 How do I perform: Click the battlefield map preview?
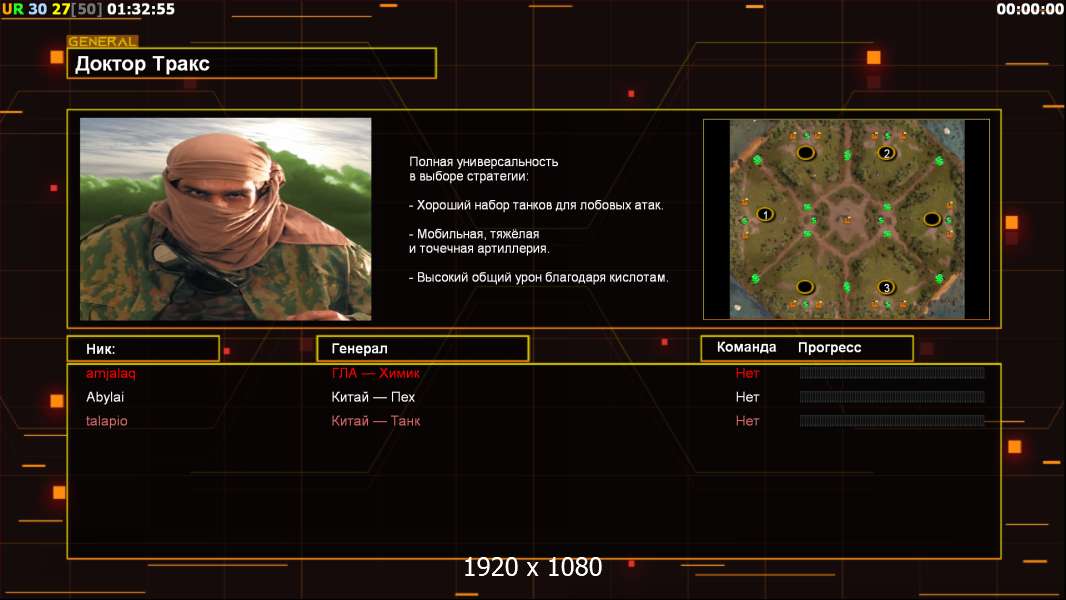[846, 219]
